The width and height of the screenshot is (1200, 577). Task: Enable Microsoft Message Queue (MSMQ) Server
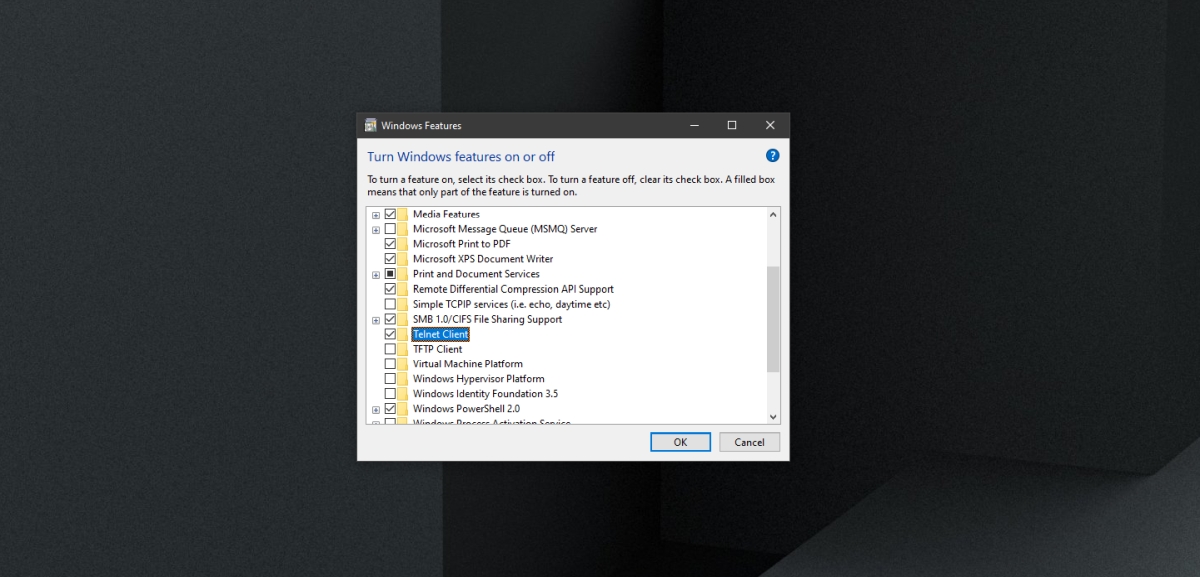coord(390,229)
